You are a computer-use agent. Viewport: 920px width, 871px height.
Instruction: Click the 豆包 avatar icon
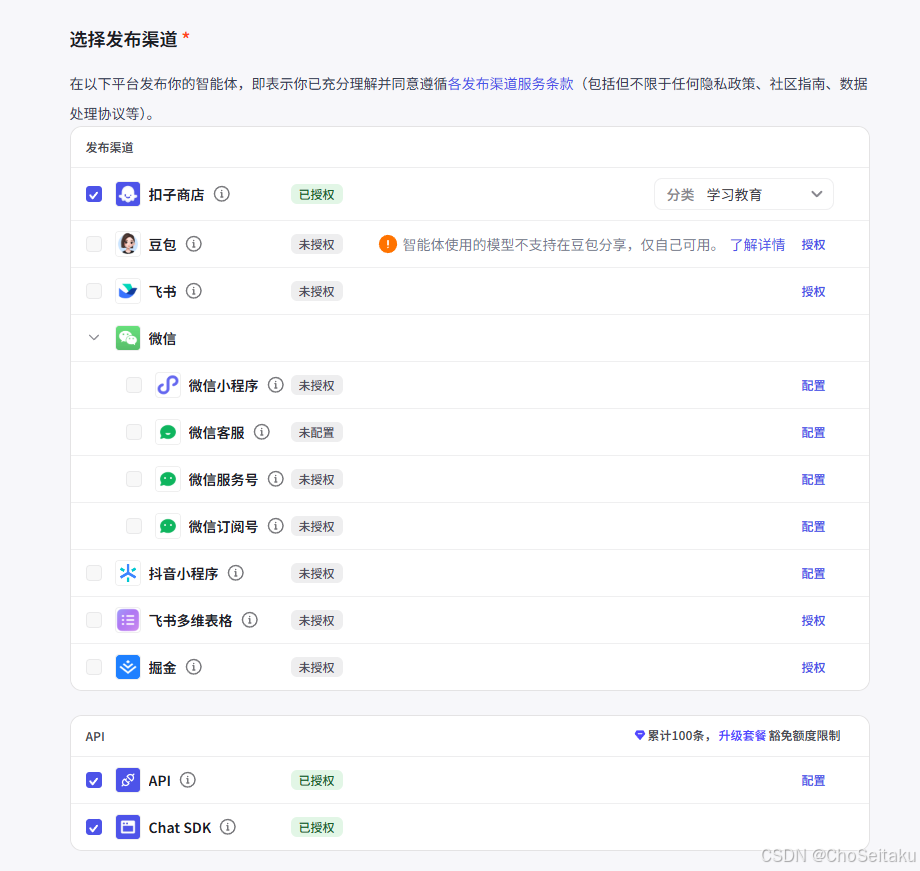click(x=128, y=244)
